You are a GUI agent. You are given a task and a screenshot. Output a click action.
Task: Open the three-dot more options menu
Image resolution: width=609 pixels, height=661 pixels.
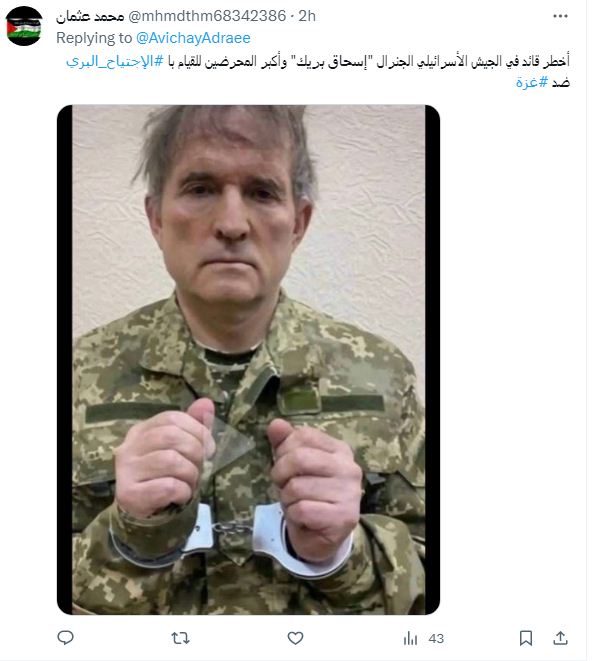560,16
